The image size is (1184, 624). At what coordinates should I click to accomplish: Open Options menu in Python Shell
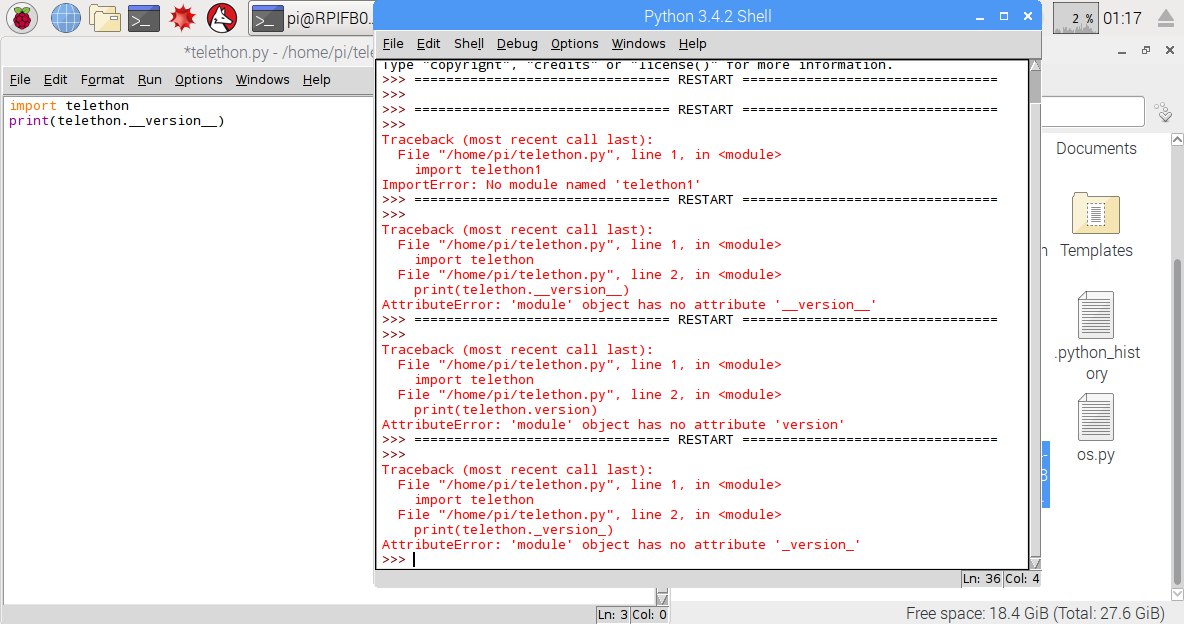[x=574, y=44]
